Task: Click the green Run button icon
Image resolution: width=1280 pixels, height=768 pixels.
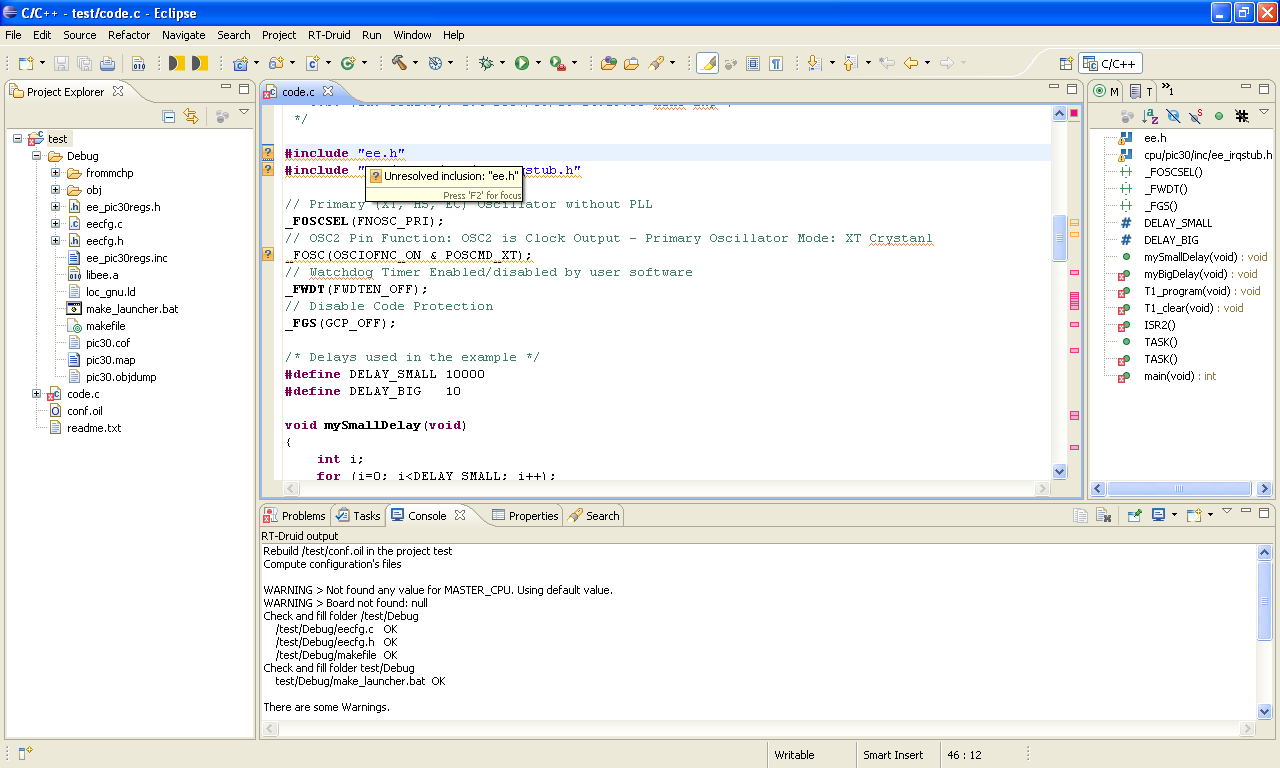Action: coord(522,63)
